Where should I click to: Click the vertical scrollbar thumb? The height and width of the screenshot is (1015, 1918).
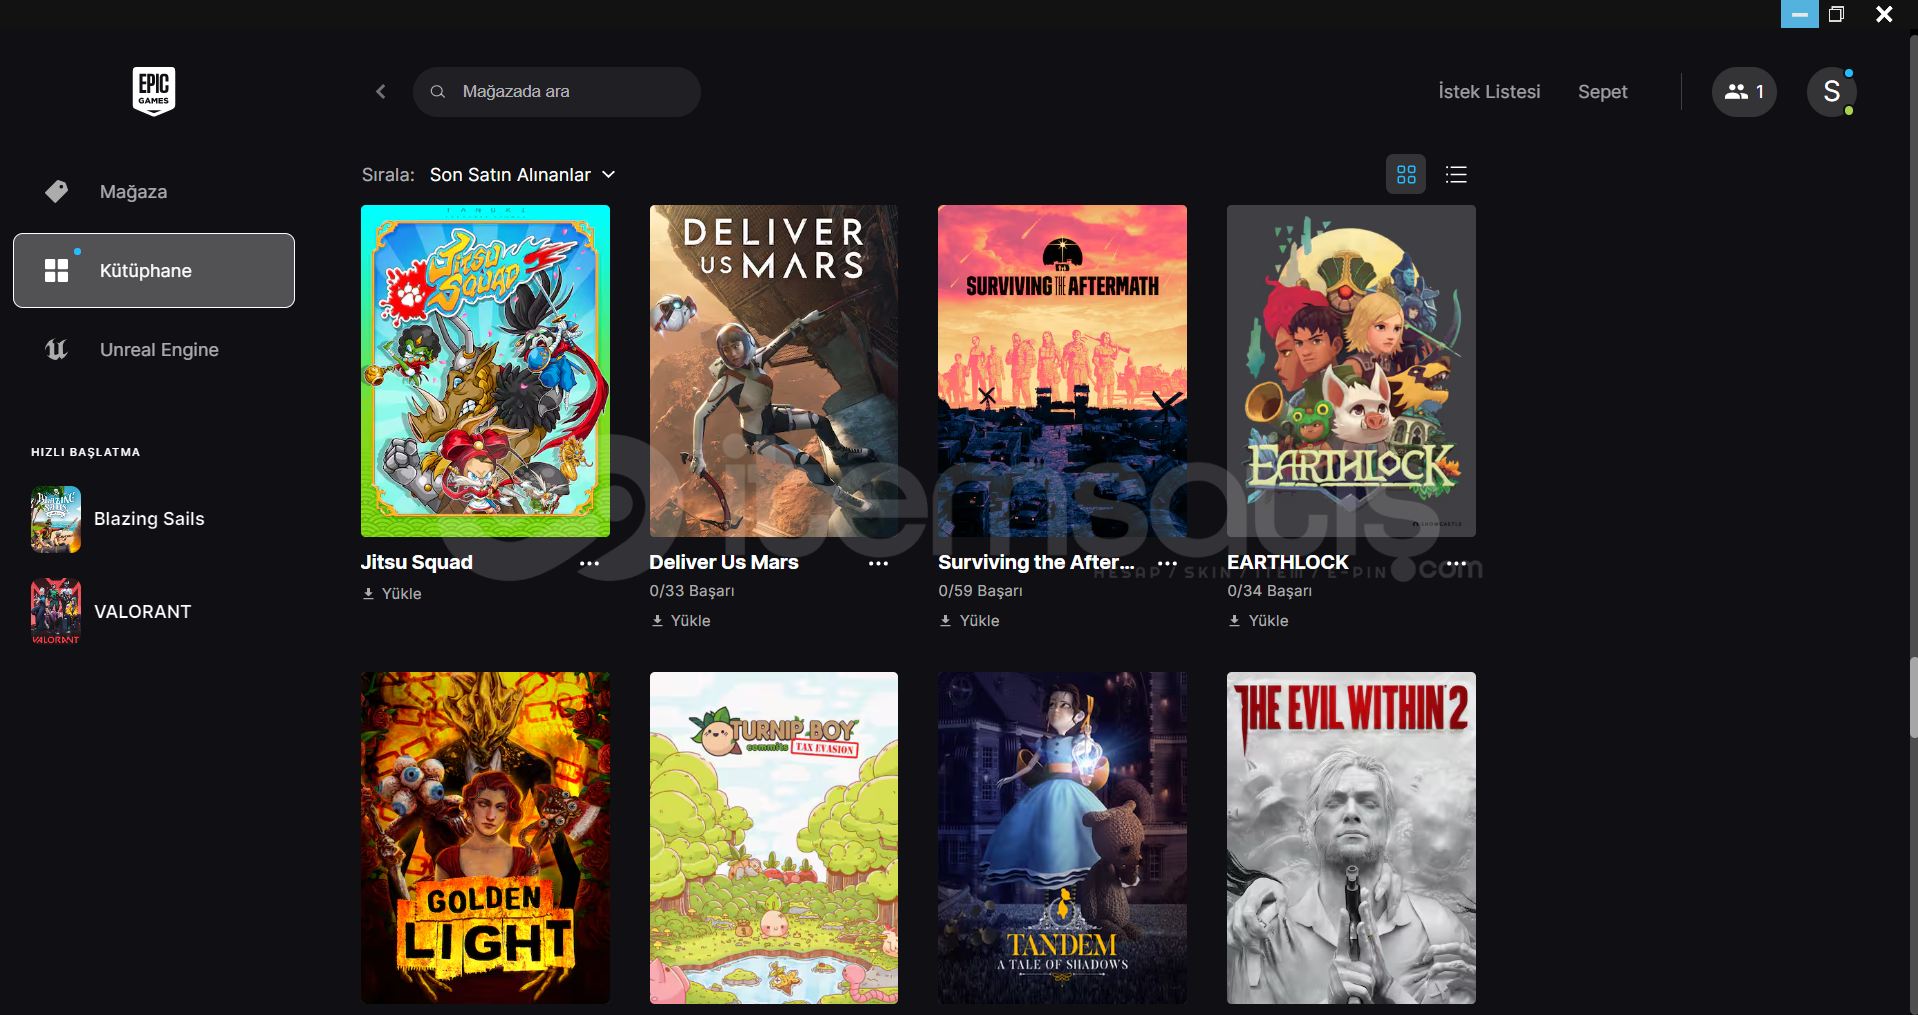pyautogui.click(x=1913, y=698)
